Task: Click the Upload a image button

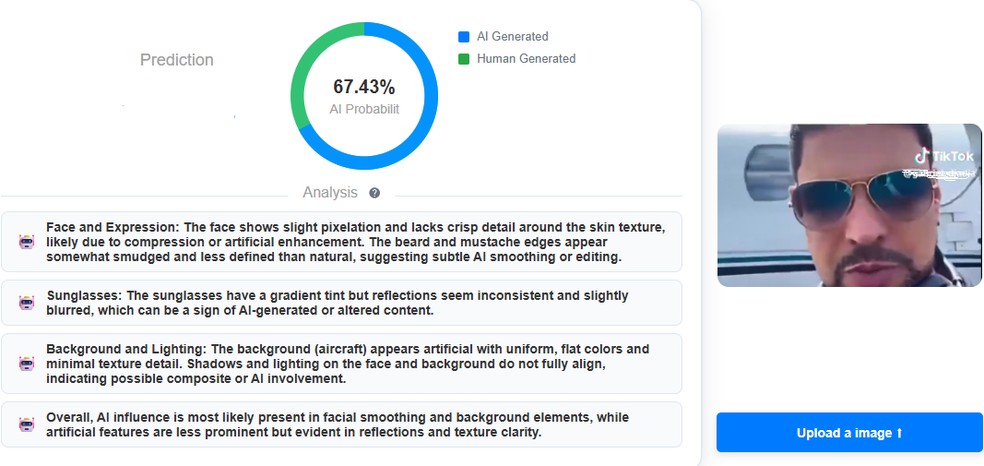Action: tap(849, 433)
